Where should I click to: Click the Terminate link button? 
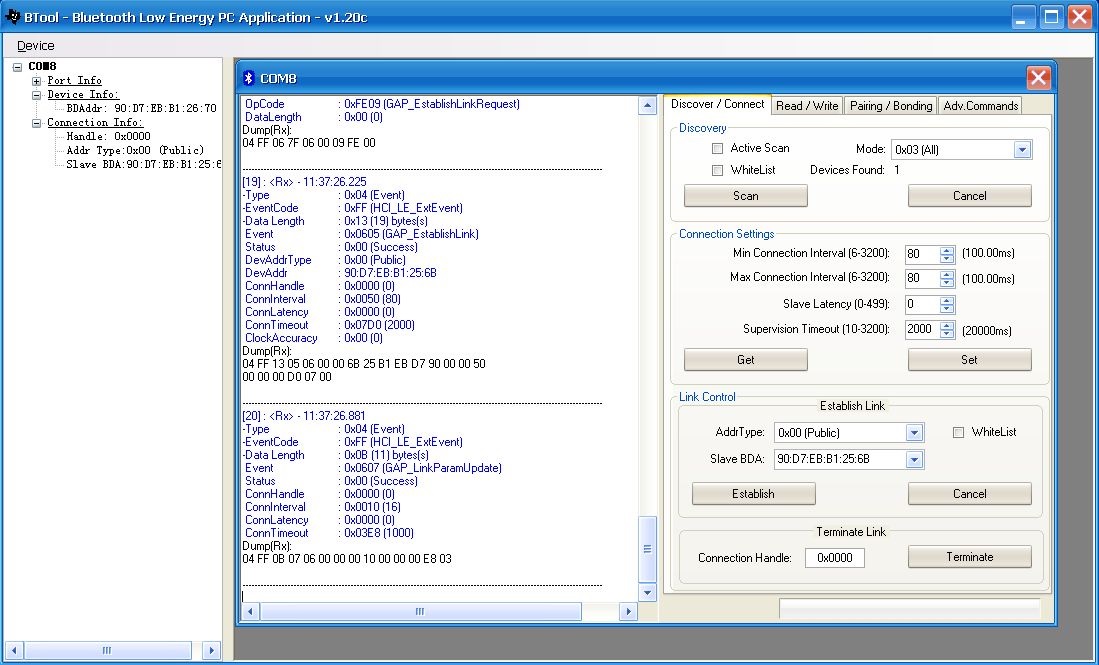[969, 557]
